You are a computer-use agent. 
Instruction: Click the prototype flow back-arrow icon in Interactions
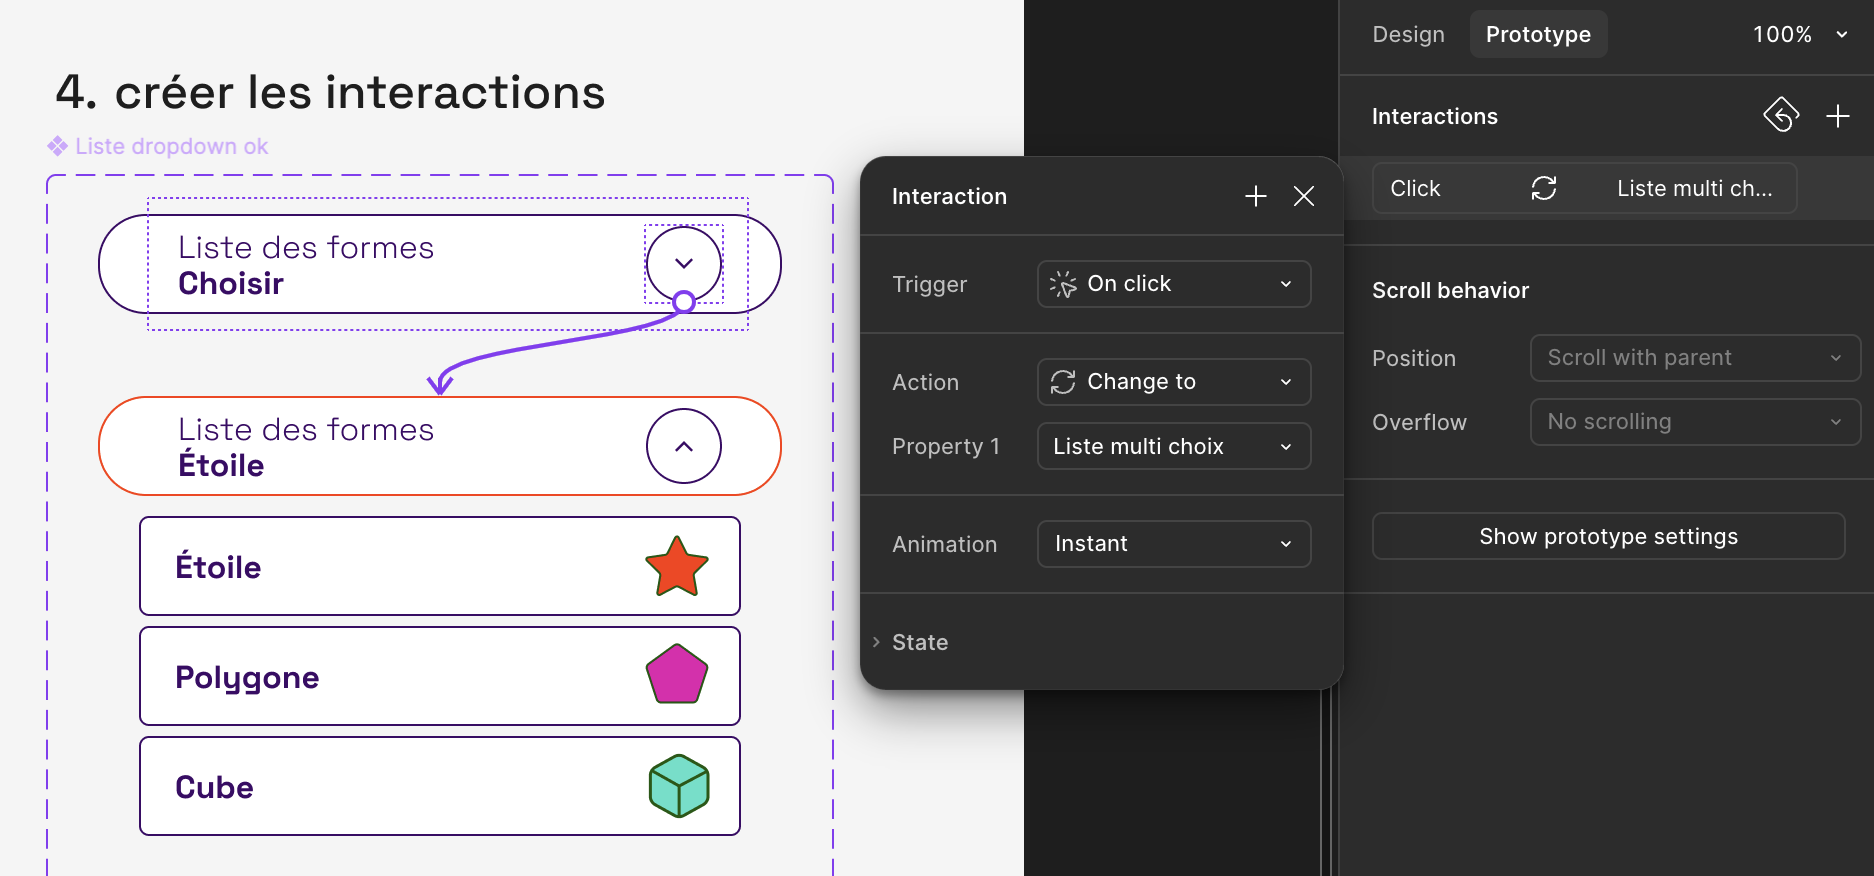[x=1780, y=115]
